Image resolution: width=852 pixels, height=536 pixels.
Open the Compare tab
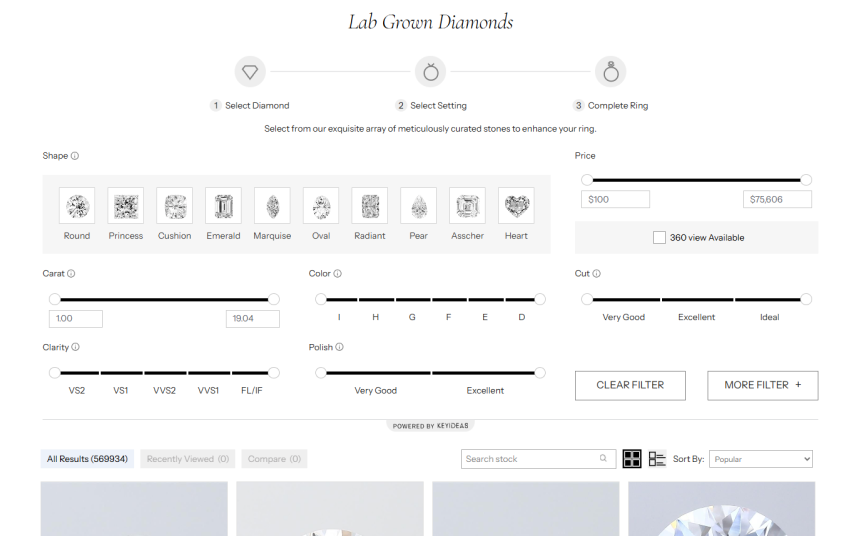coord(274,459)
